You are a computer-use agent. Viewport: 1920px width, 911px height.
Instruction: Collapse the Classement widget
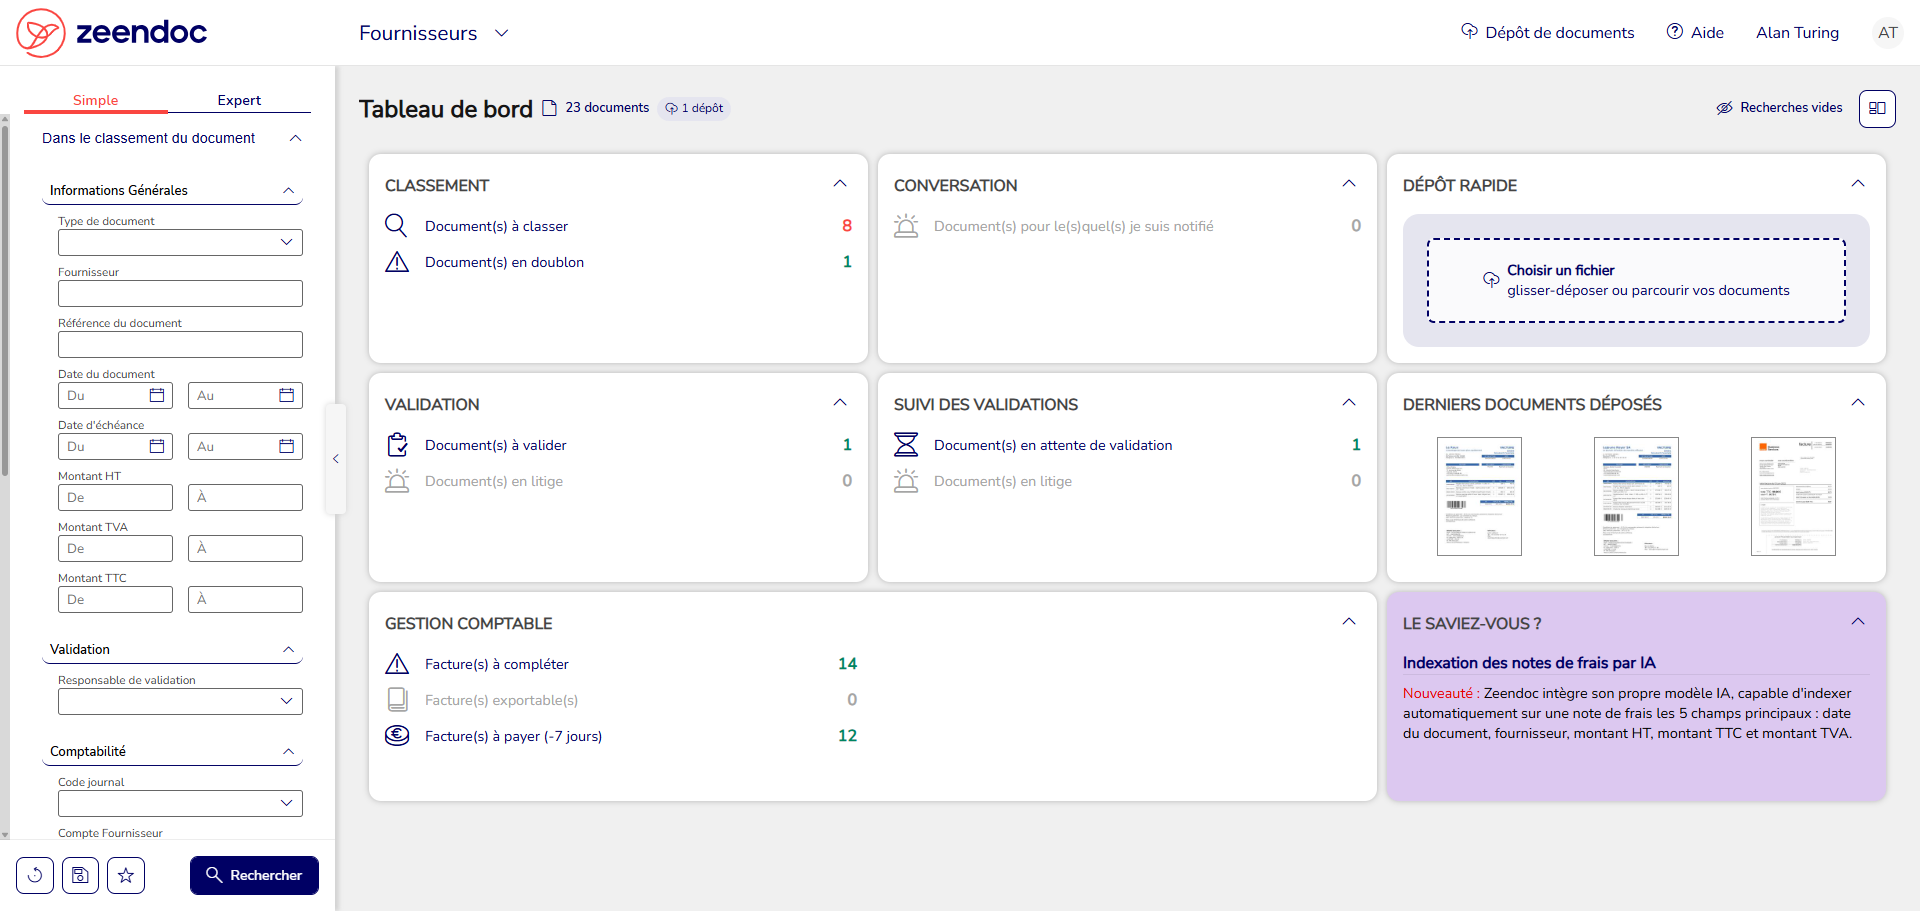point(840,184)
